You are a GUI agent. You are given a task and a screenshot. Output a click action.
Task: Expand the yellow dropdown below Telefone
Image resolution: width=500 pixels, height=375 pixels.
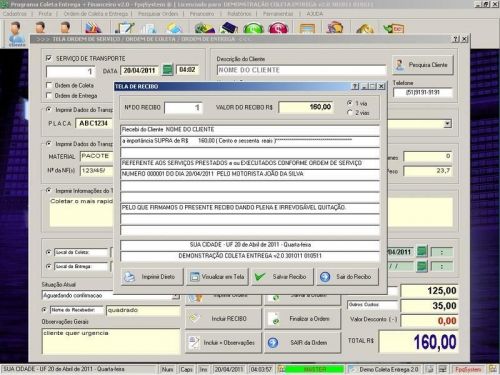click(x=447, y=124)
